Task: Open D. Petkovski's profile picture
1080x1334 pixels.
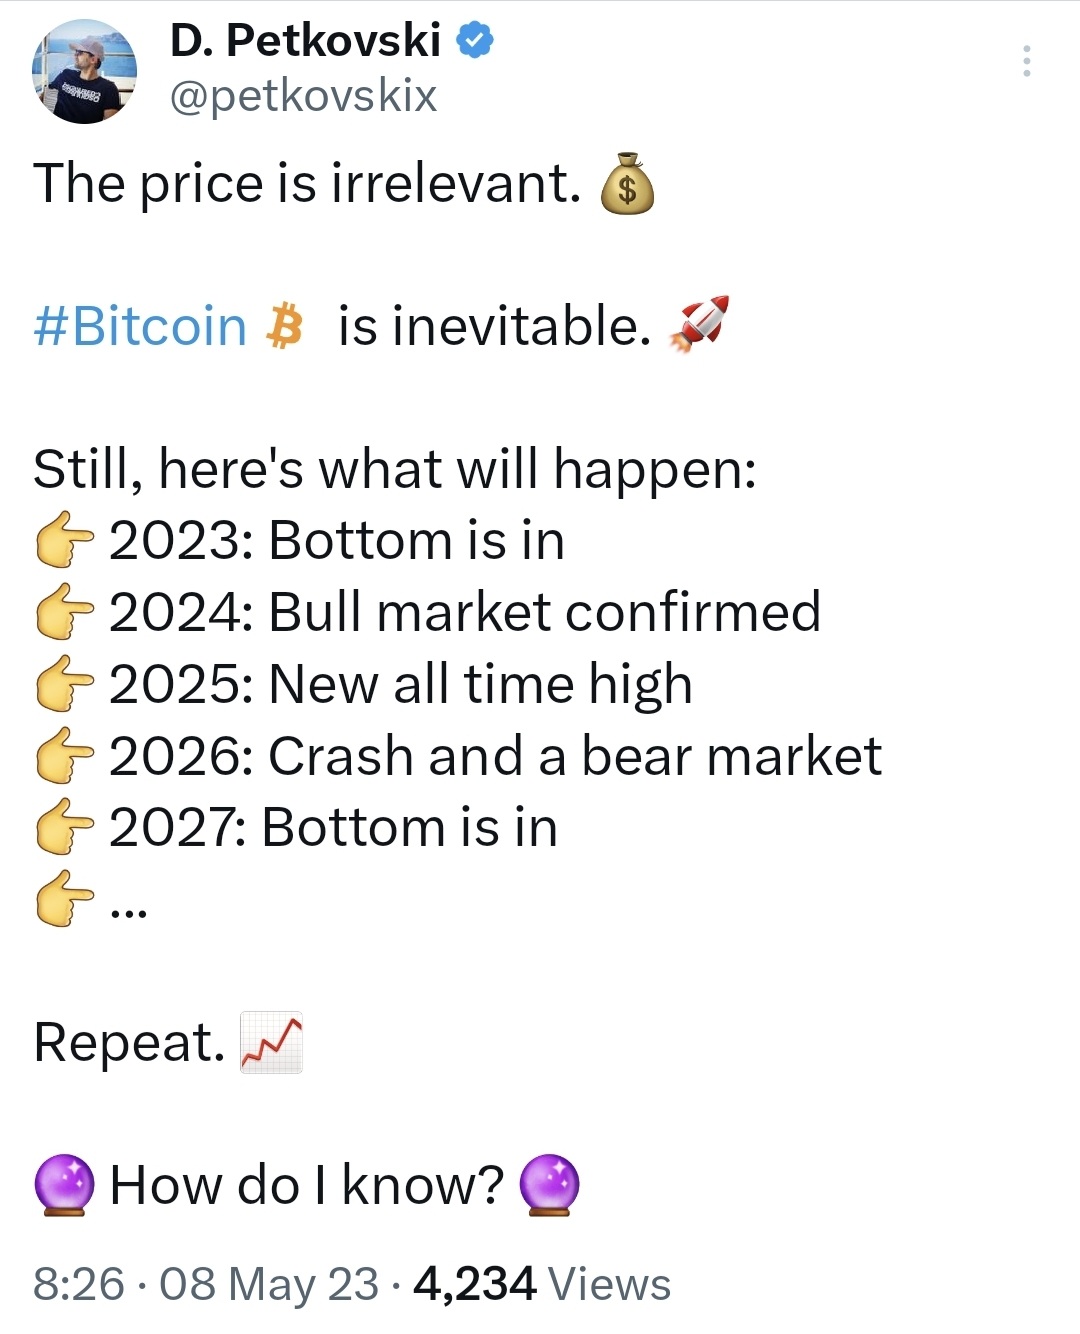Action: tap(84, 73)
